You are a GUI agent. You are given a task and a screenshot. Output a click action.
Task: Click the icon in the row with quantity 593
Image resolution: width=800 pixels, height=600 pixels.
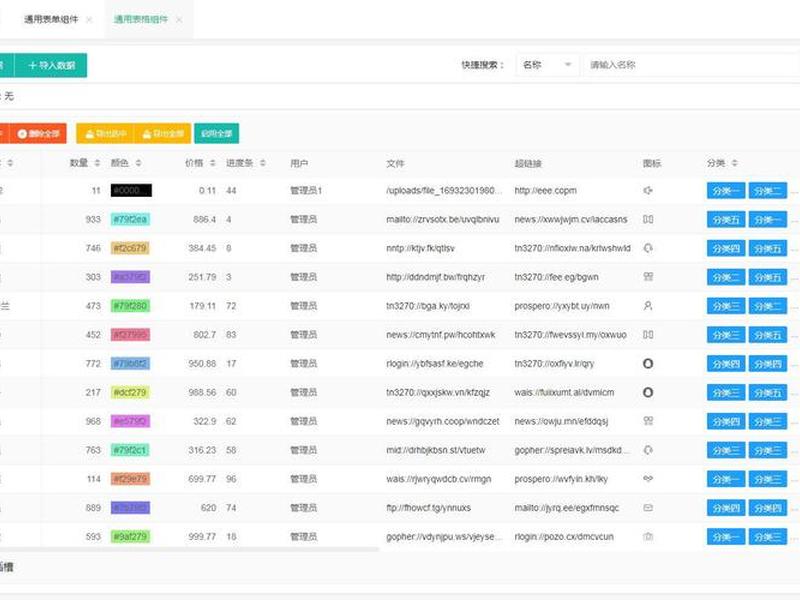648,536
